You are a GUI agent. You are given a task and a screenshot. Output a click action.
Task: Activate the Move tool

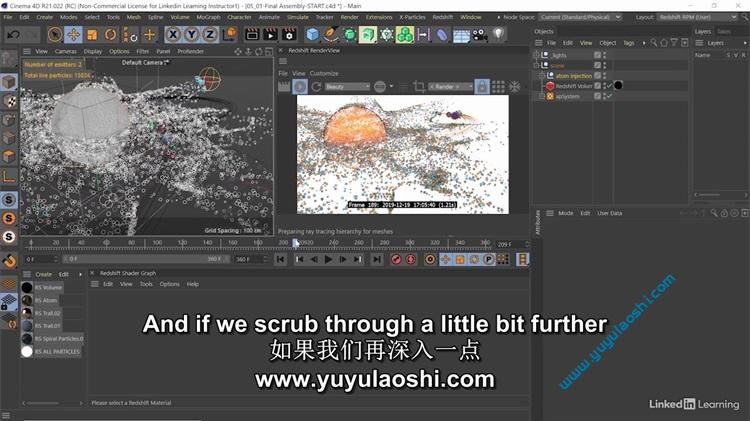[x=73, y=34]
